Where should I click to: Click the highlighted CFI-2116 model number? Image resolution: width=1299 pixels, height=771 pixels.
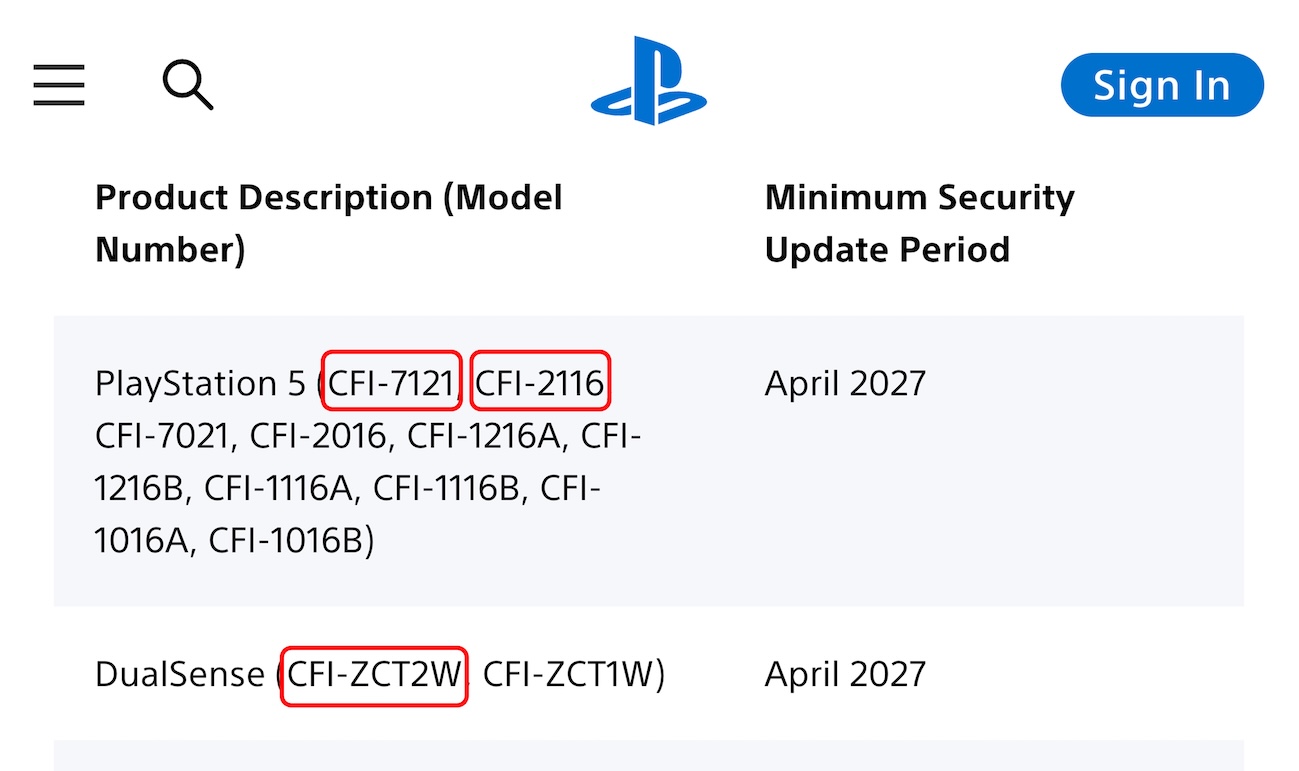540,383
